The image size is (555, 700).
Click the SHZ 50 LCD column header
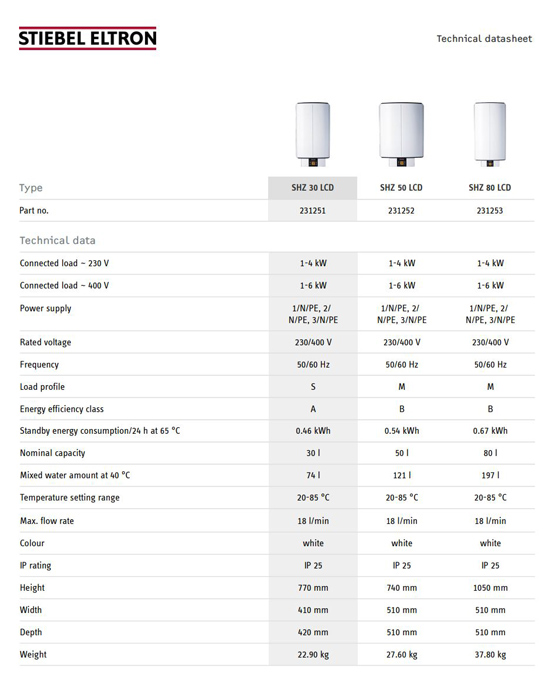(x=401, y=188)
